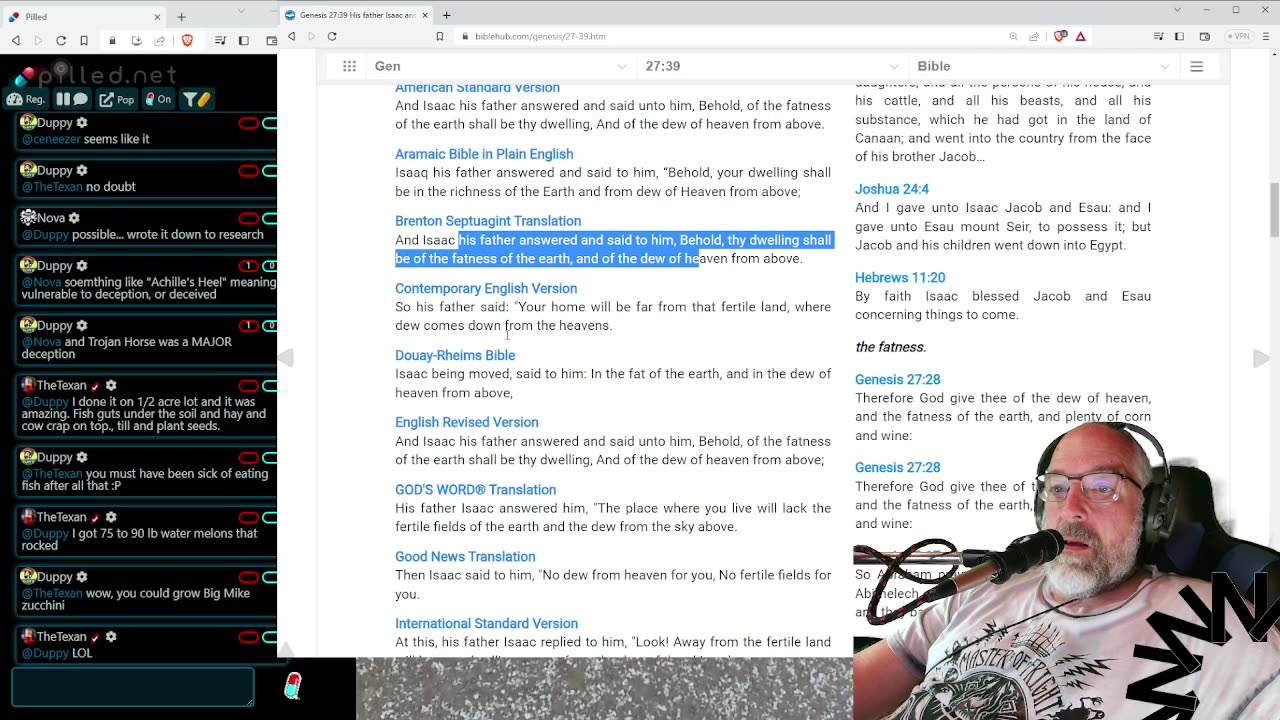The width and height of the screenshot is (1280, 720).
Task: Click the Brave Rewards triangle icon
Action: 1081,36
